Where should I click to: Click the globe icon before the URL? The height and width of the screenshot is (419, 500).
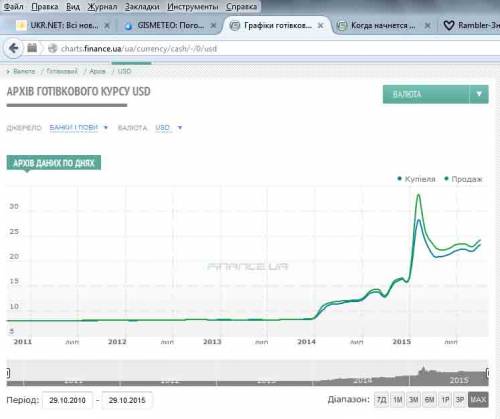(x=52, y=49)
